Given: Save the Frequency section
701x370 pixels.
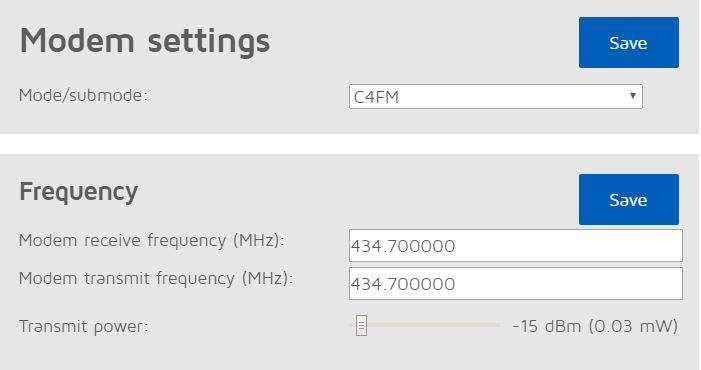Looking at the screenshot, I should pyautogui.click(x=629, y=200).
